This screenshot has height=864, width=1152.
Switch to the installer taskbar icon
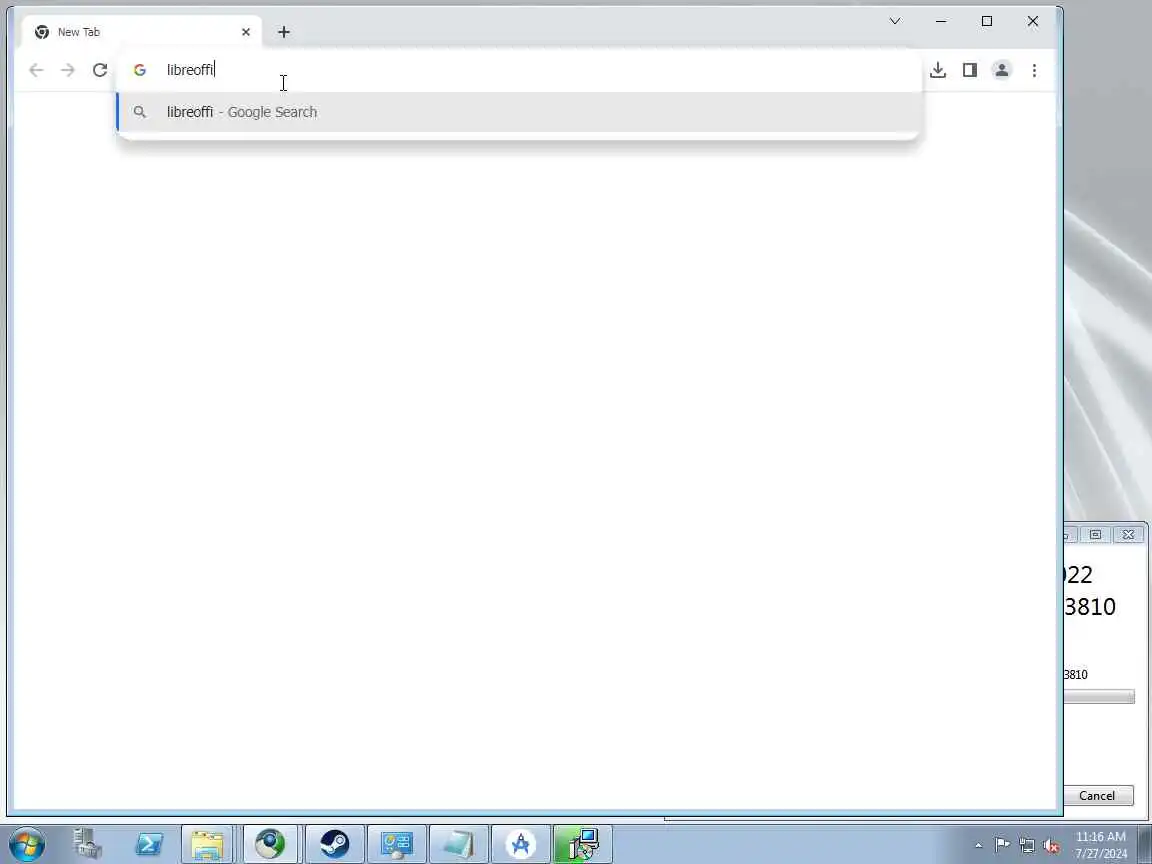583,843
